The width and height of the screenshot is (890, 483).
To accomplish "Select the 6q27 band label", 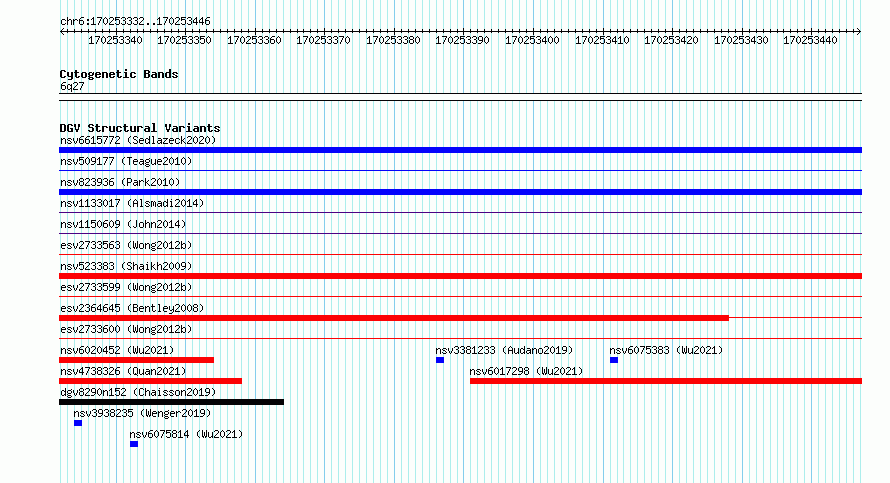I will [x=72, y=86].
